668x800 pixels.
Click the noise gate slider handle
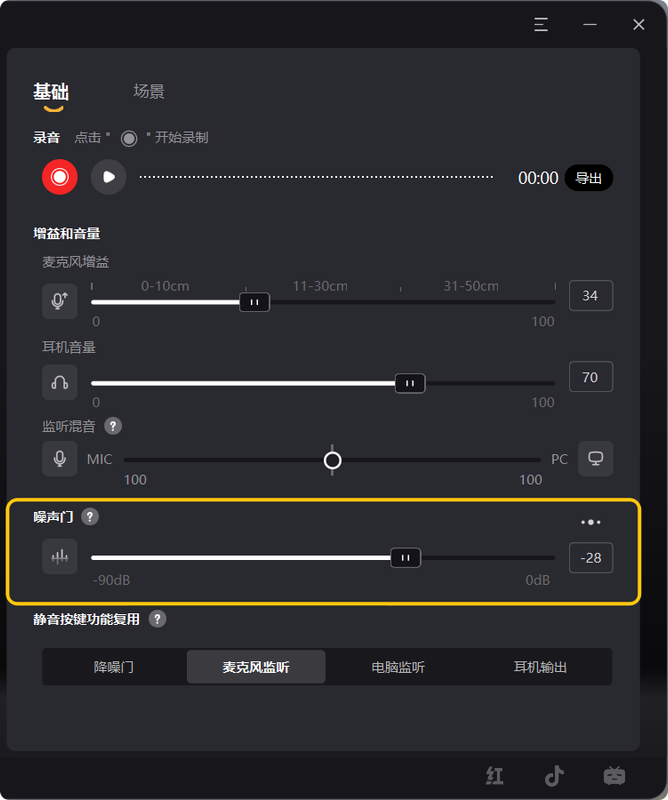[x=406, y=558]
